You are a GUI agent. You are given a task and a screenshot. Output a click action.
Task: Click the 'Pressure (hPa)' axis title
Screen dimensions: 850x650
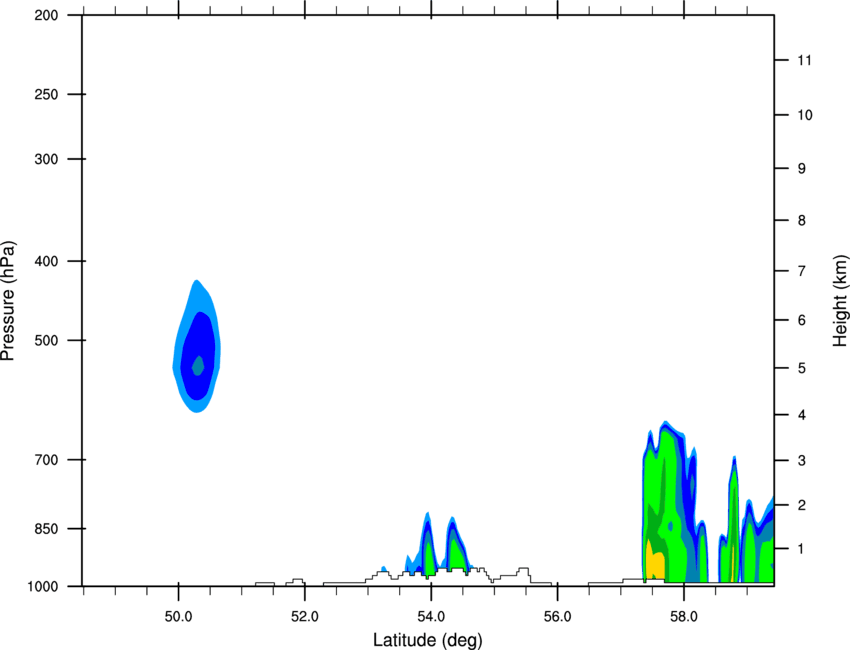click(8, 301)
